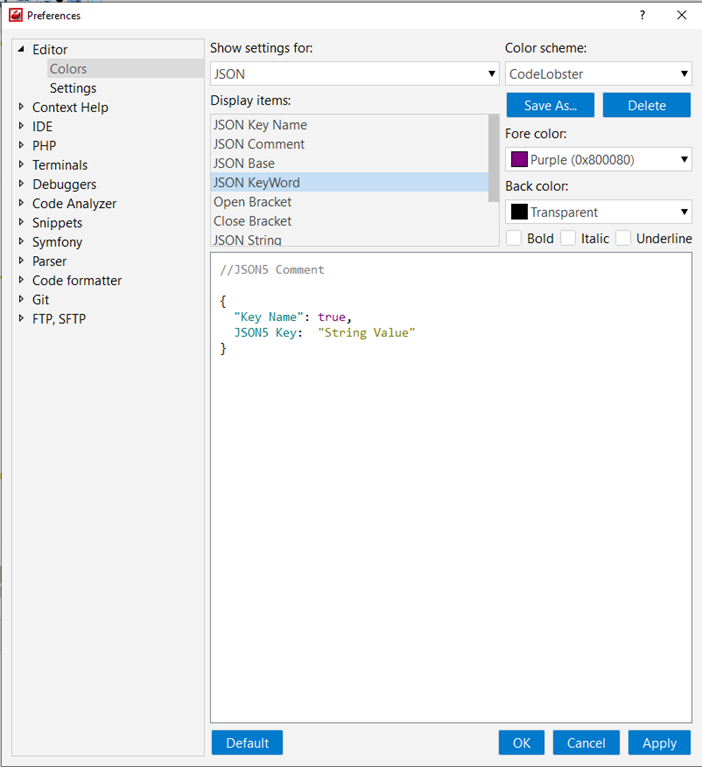Screen dimensions: 702x767
Task: Open the Show settings for JSON dropdown
Action: (x=355, y=74)
